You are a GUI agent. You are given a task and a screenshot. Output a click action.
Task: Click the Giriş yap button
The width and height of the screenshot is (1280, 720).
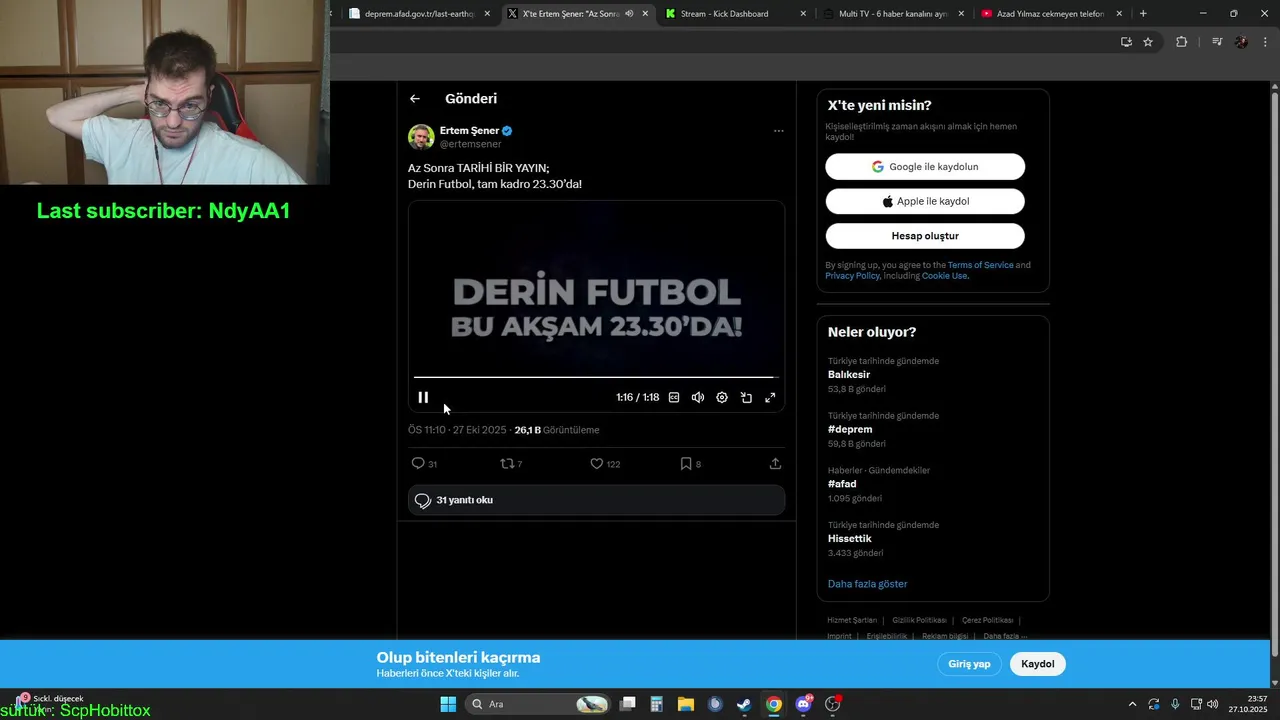coord(969,664)
